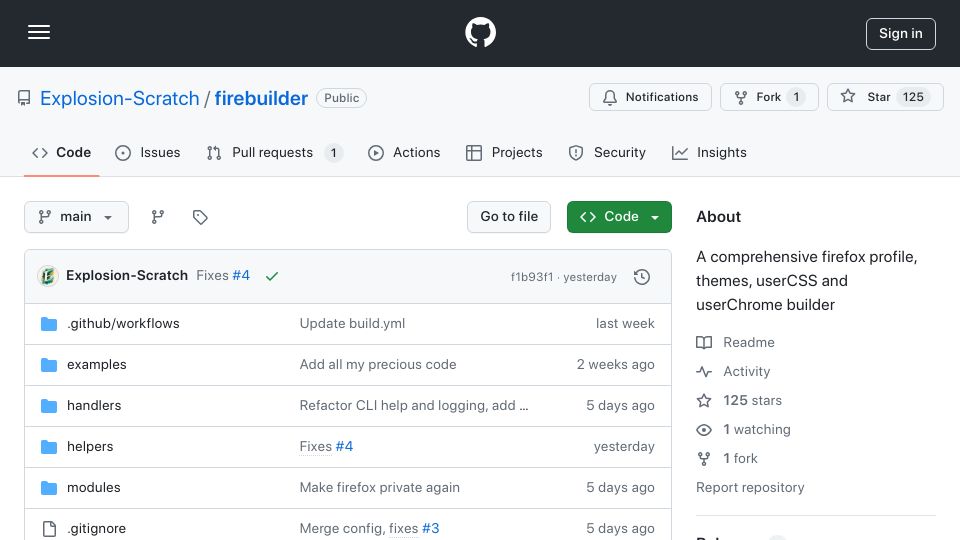960x540 pixels.
Task: Open the Explosion-Scratch owner profile link
Action: (119, 98)
